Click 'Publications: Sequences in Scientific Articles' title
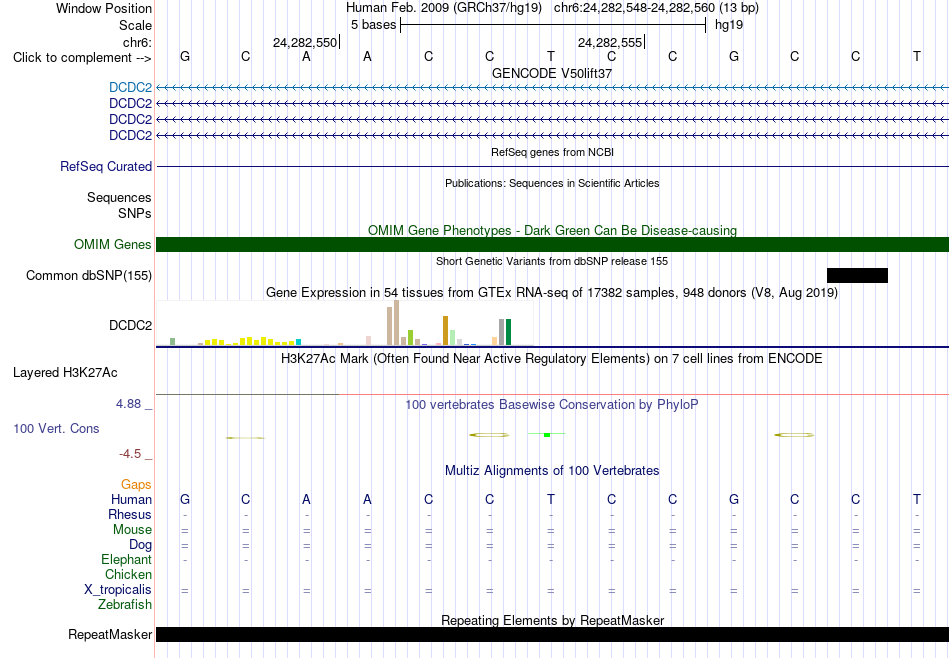This screenshot has width=950, height=658. tap(552, 183)
